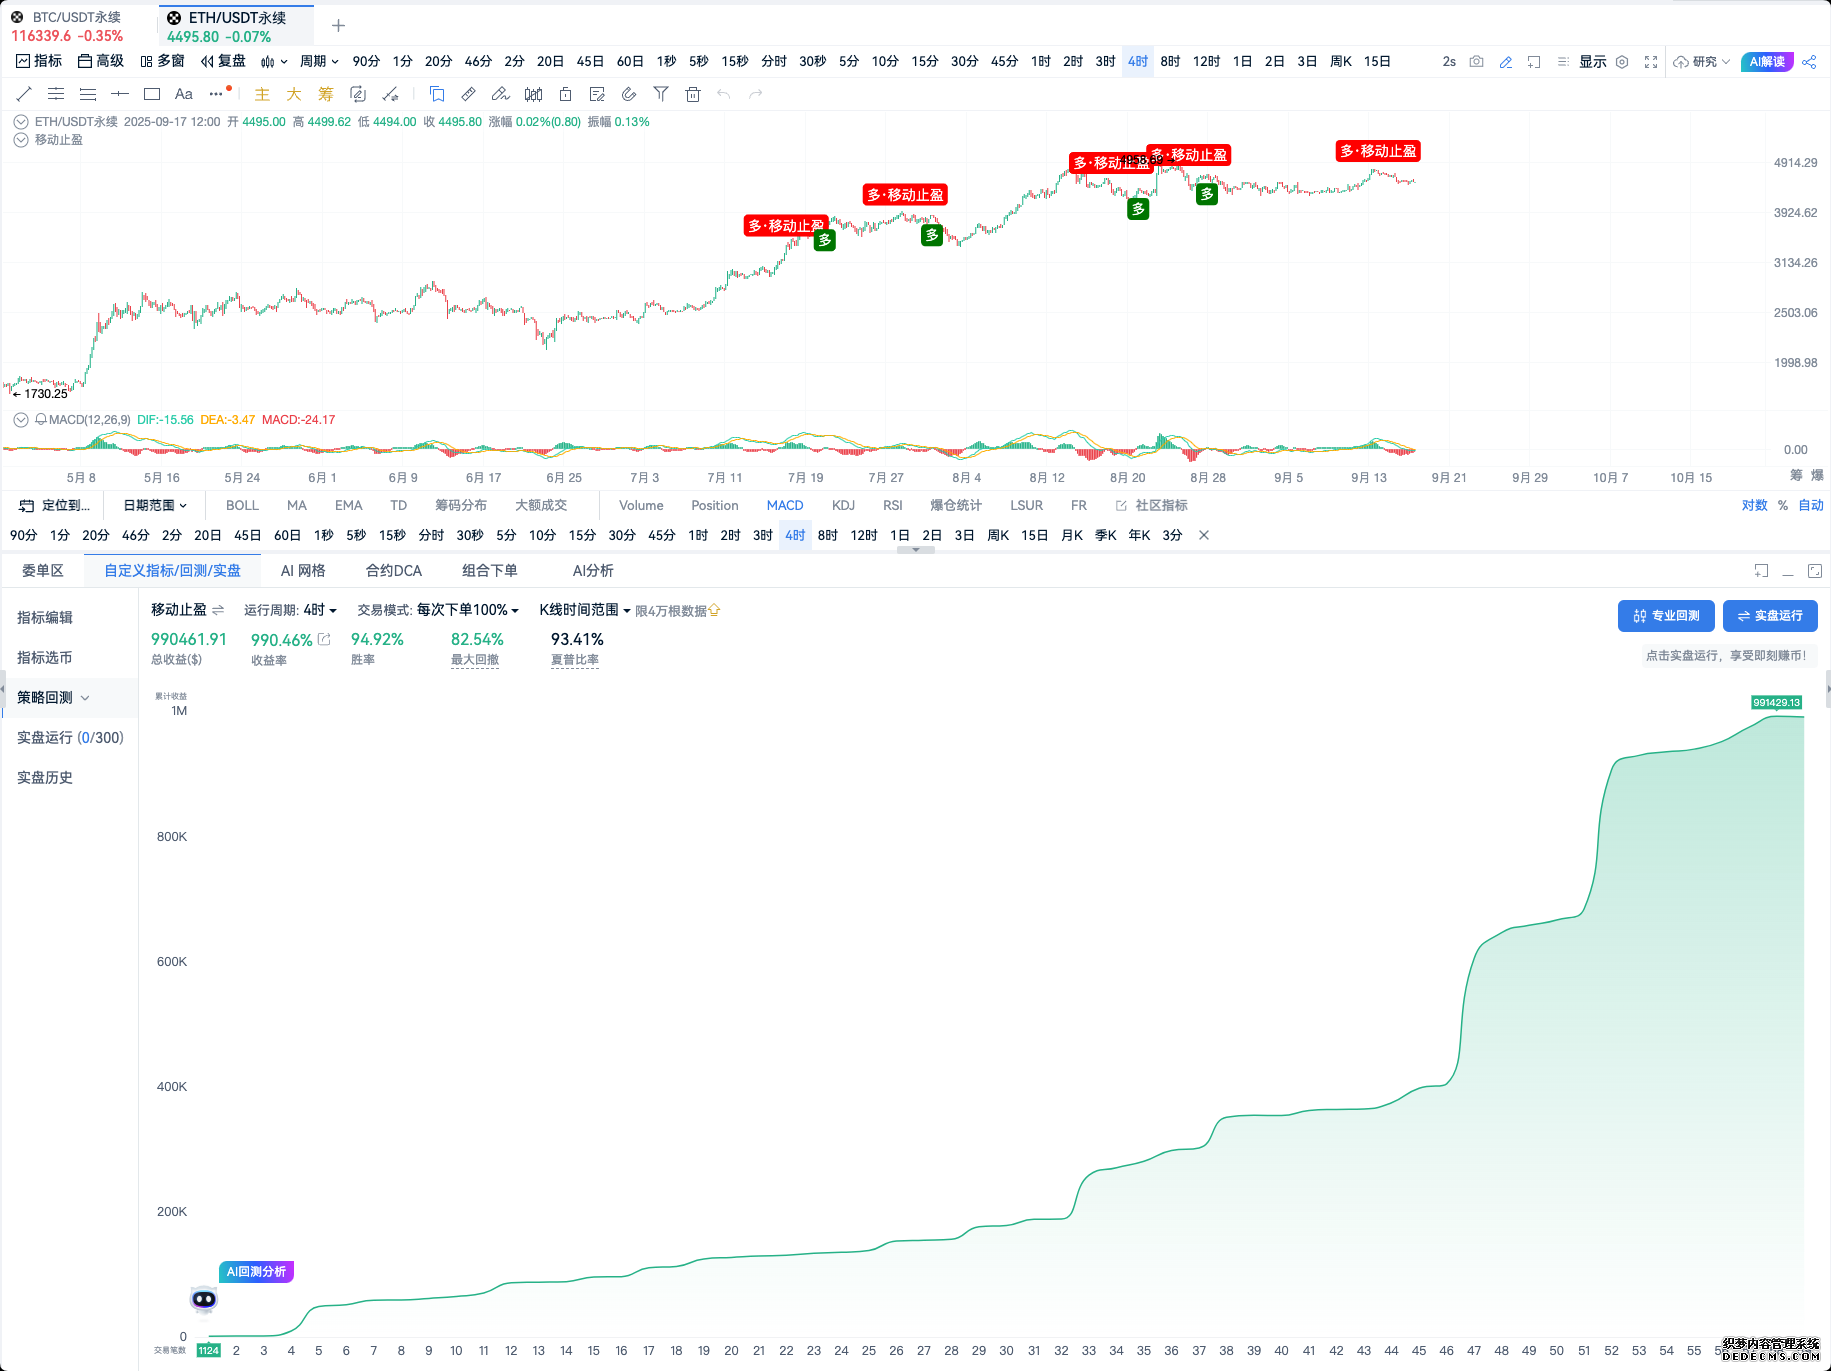
Task: Click the redo arrow in drawing toolbar
Action: click(x=756, y=94)
